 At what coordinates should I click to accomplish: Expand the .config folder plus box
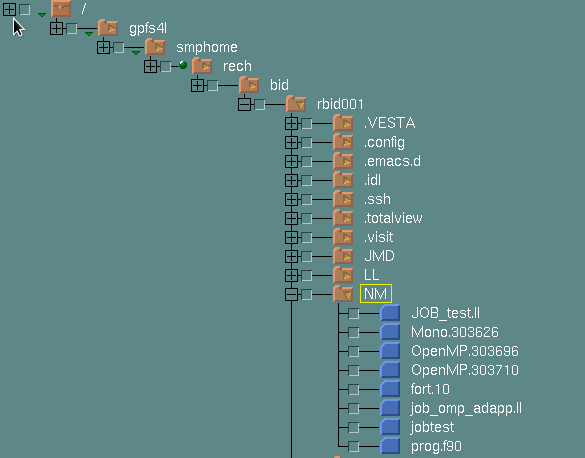(x=291, y=142)
